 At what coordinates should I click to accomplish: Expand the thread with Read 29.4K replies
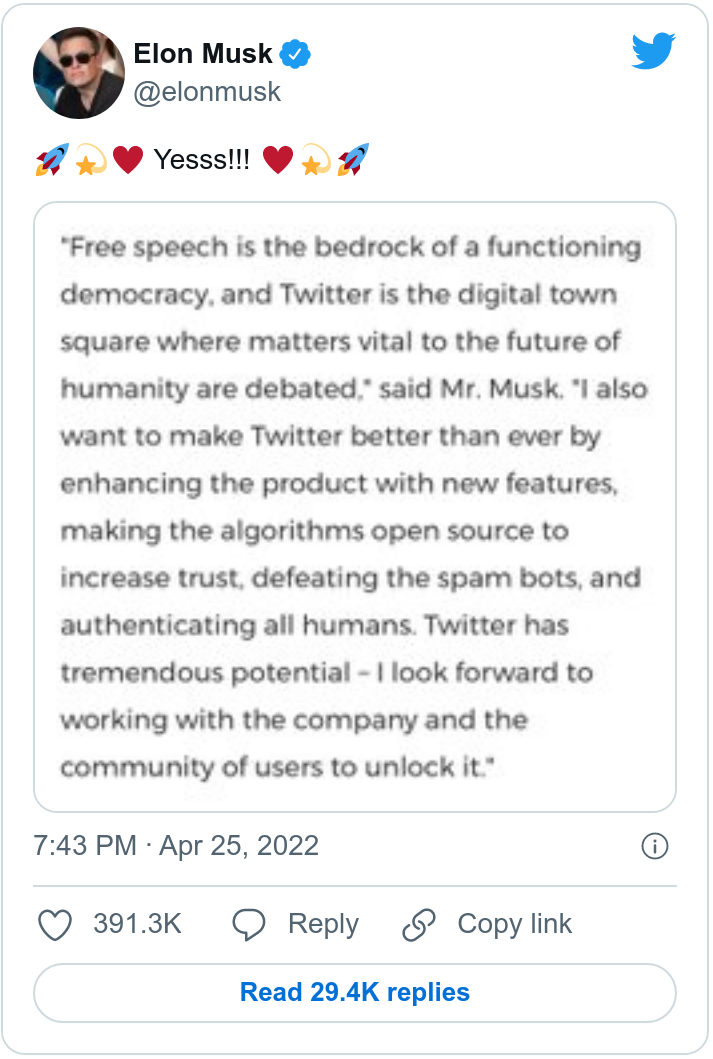355,992
